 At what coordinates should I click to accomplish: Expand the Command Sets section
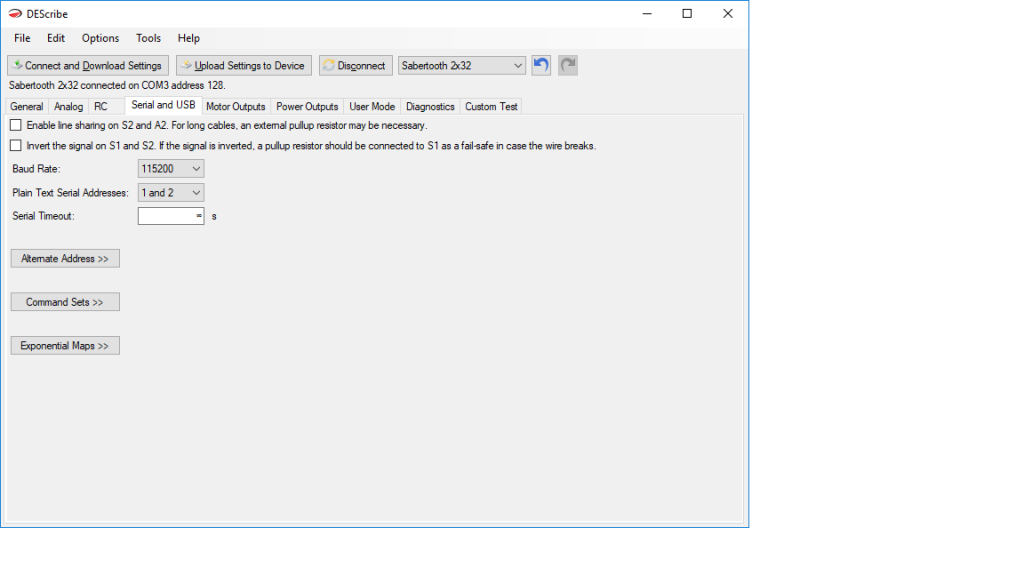click(65, 302)
